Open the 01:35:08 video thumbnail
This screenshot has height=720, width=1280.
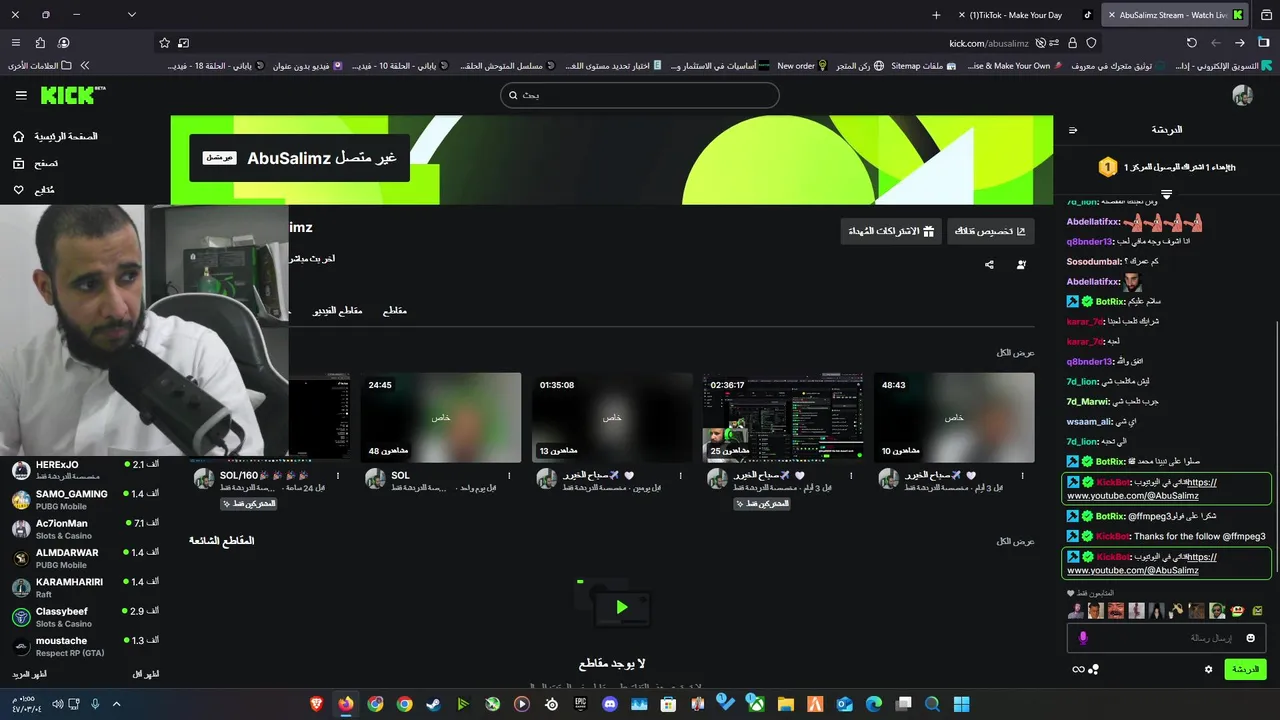click(612, 417)
